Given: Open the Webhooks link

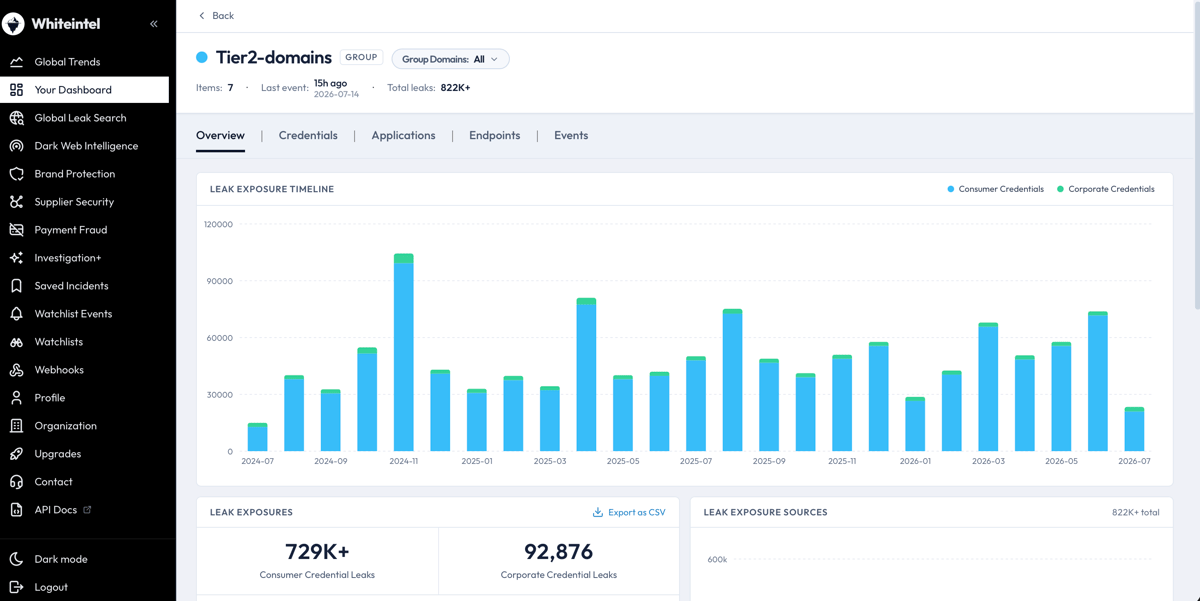Looking at the screenshot, I should tap(84, 370).
